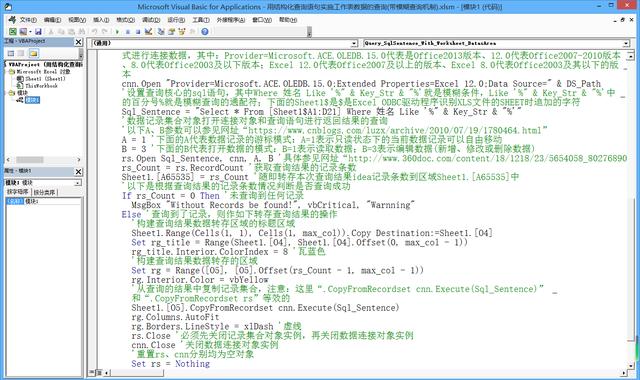Open the 编辑(E) menu

tap(52, 20)
